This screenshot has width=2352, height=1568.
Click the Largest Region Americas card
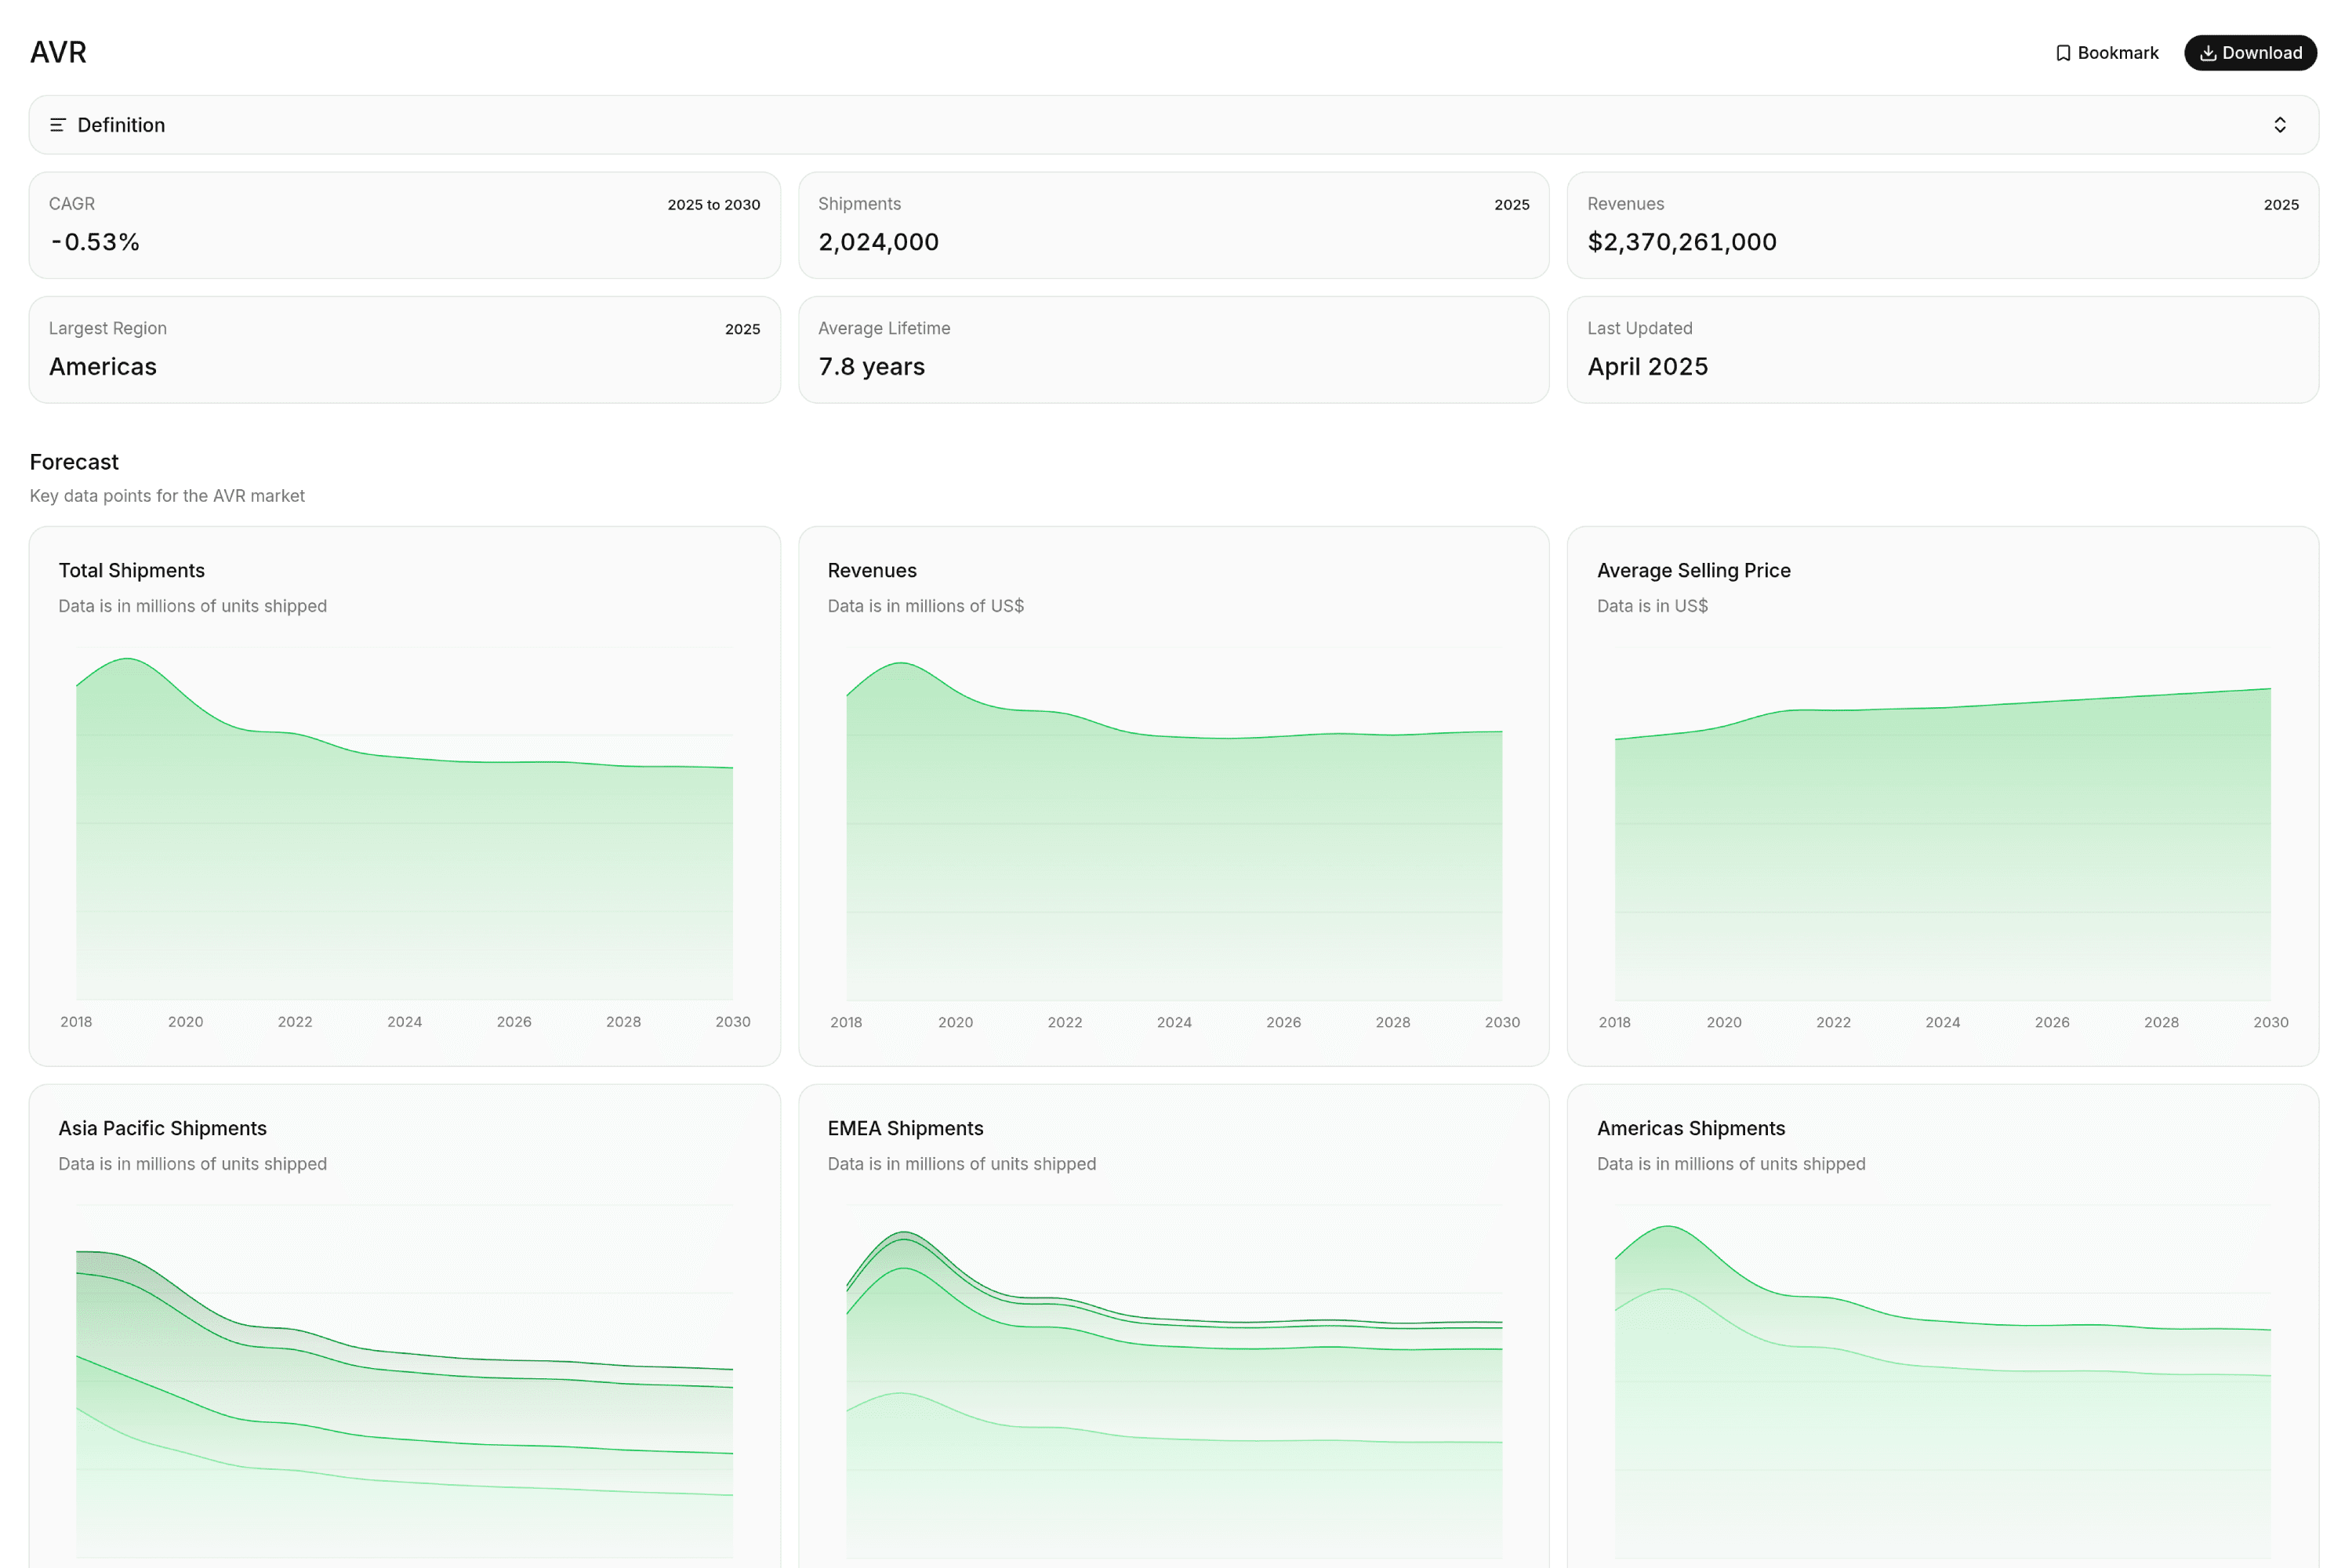coord(404,349)
